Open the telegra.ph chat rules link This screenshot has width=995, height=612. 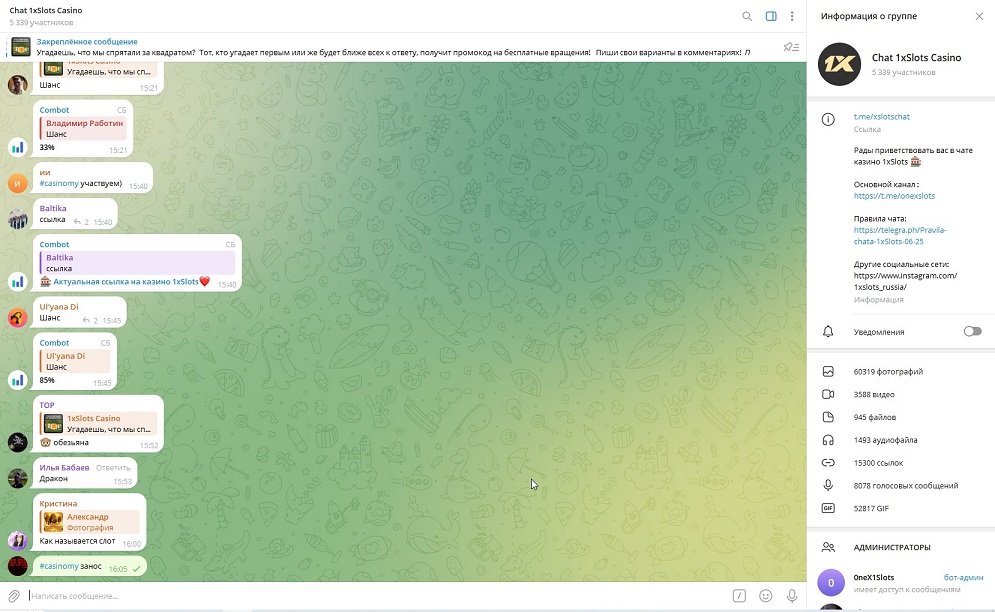[900, 236]
